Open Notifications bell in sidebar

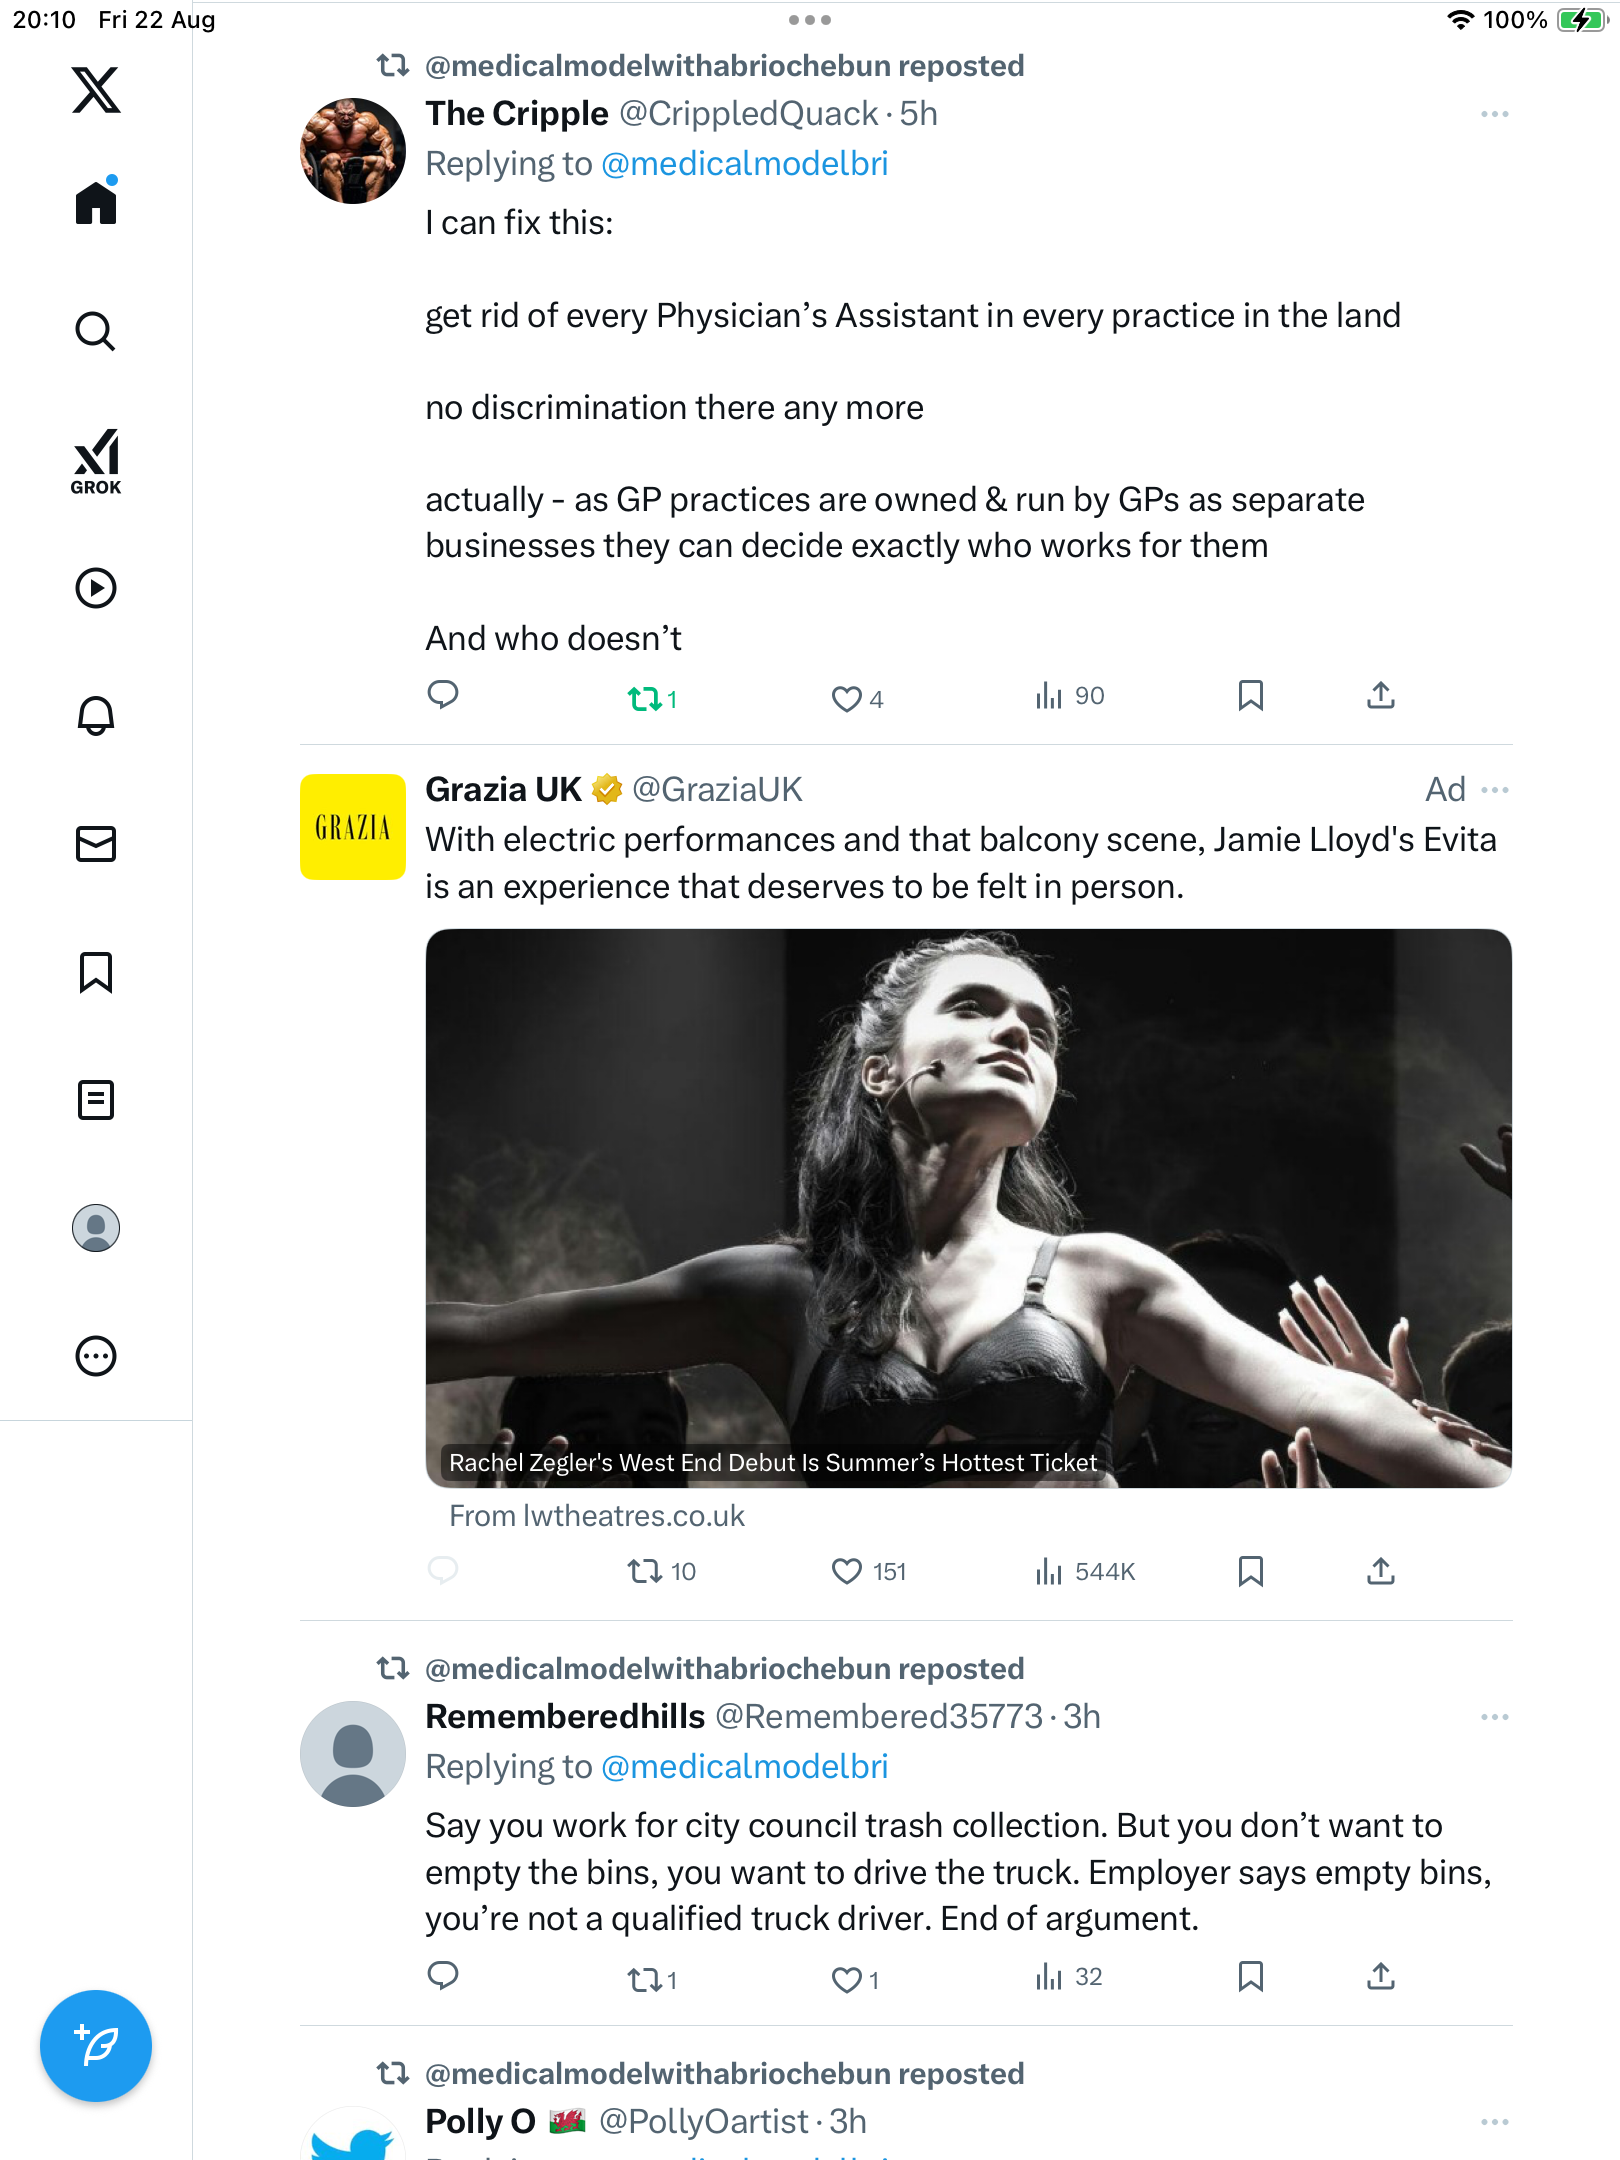(96, 716)
